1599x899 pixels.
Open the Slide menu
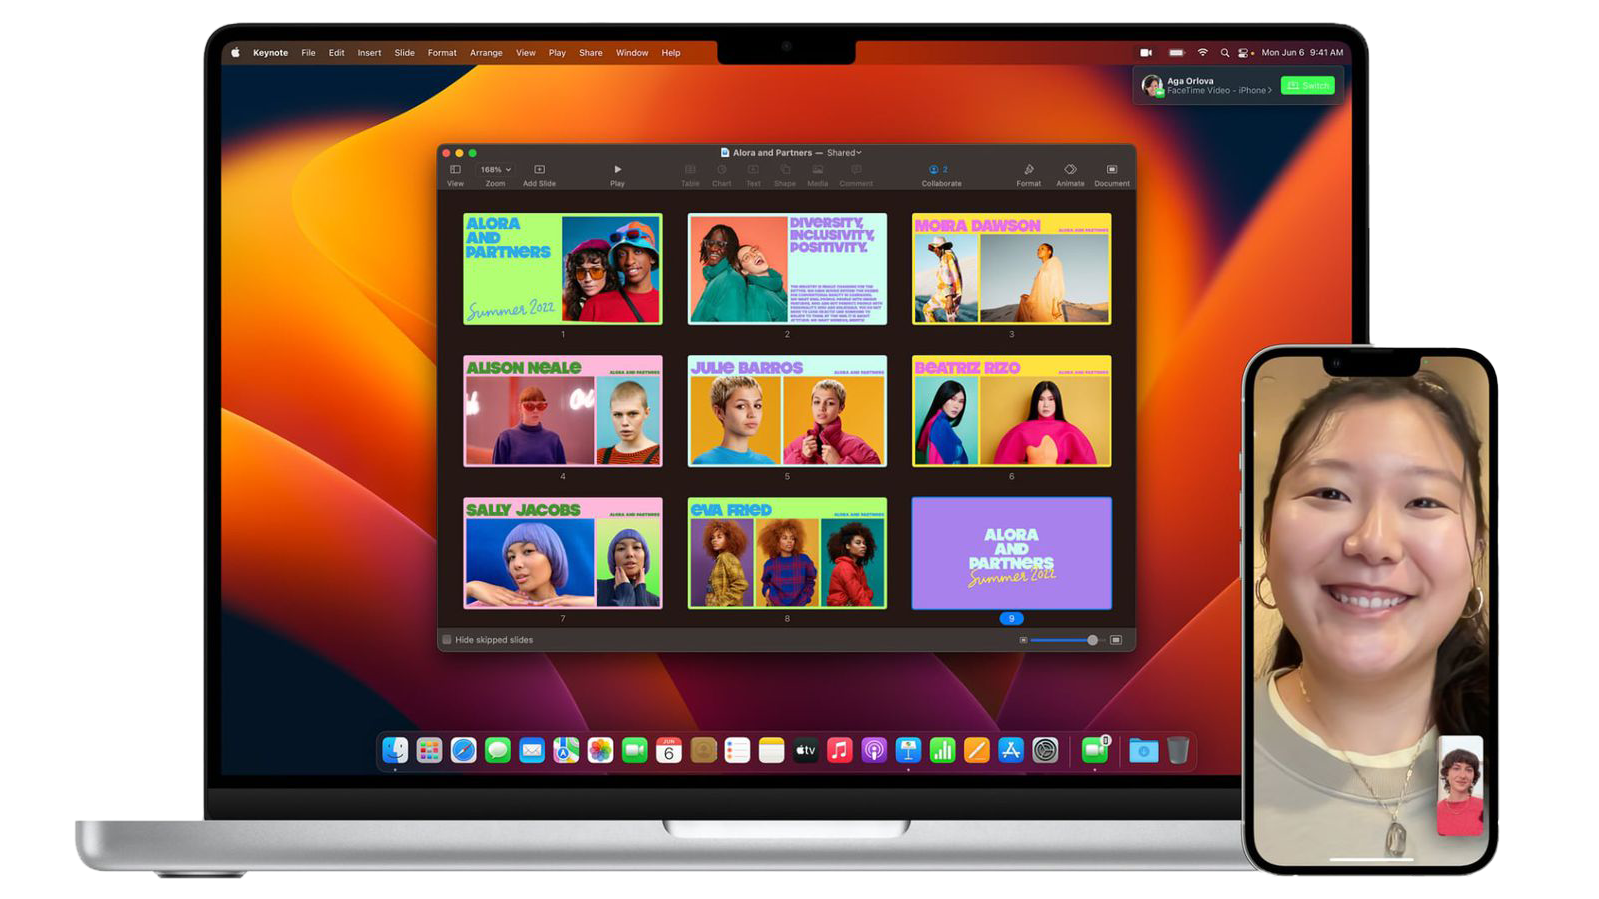(404, 53)
